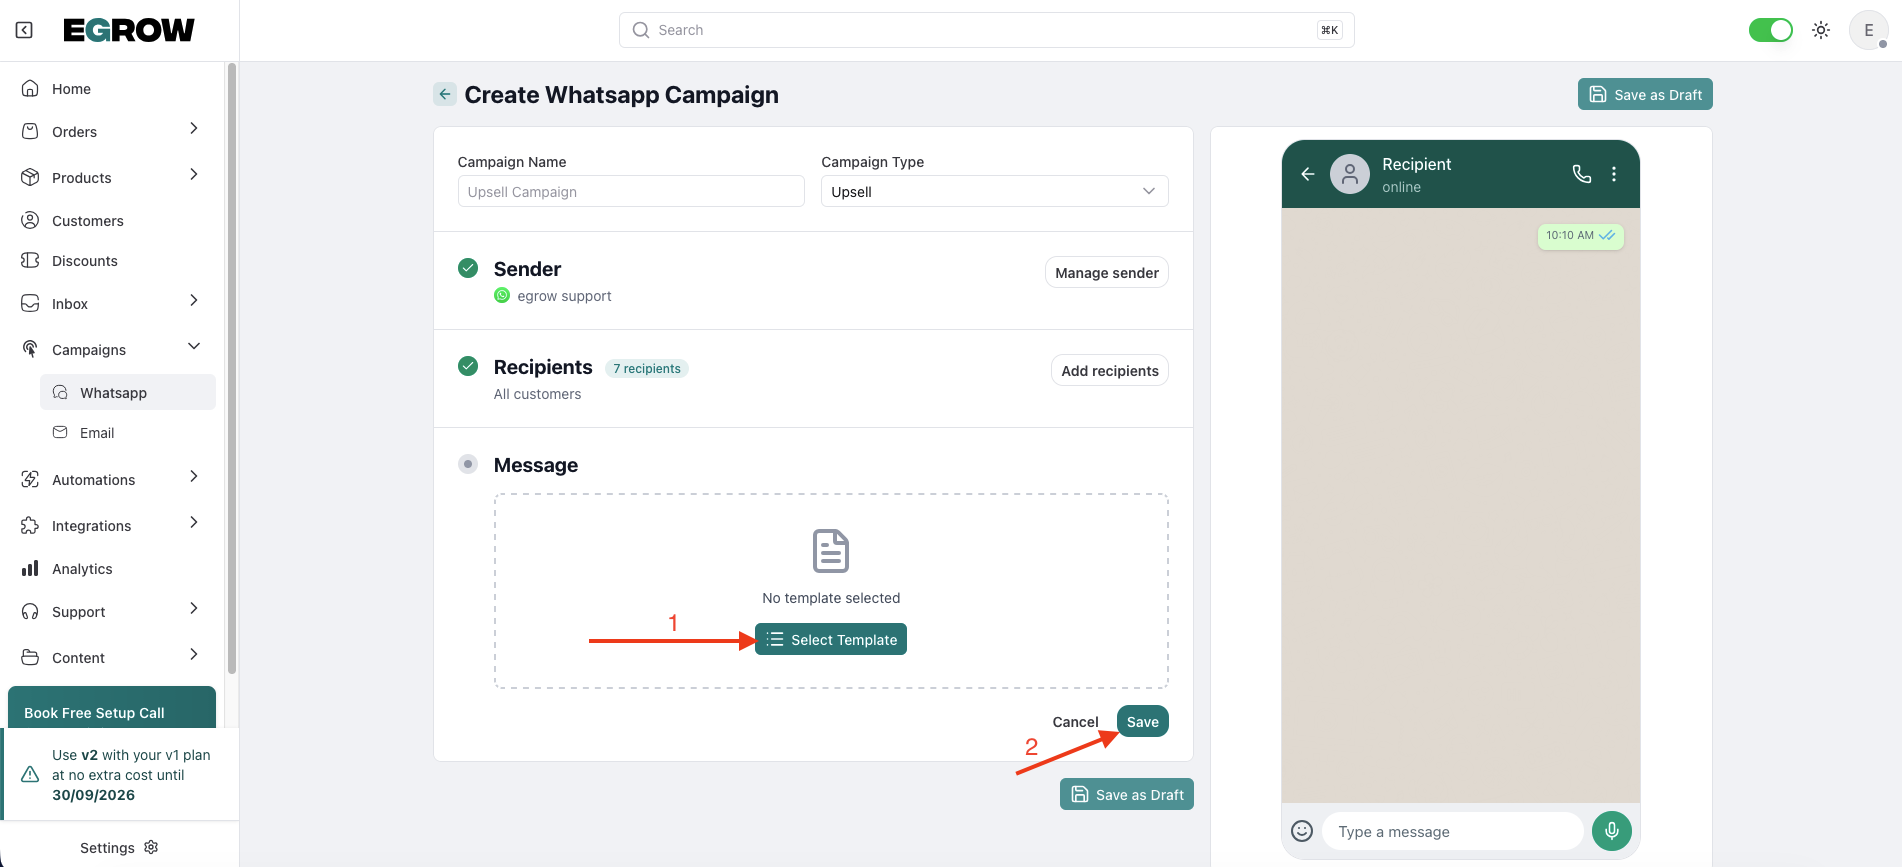Click the Sender completed checkmark

[467, 268]
